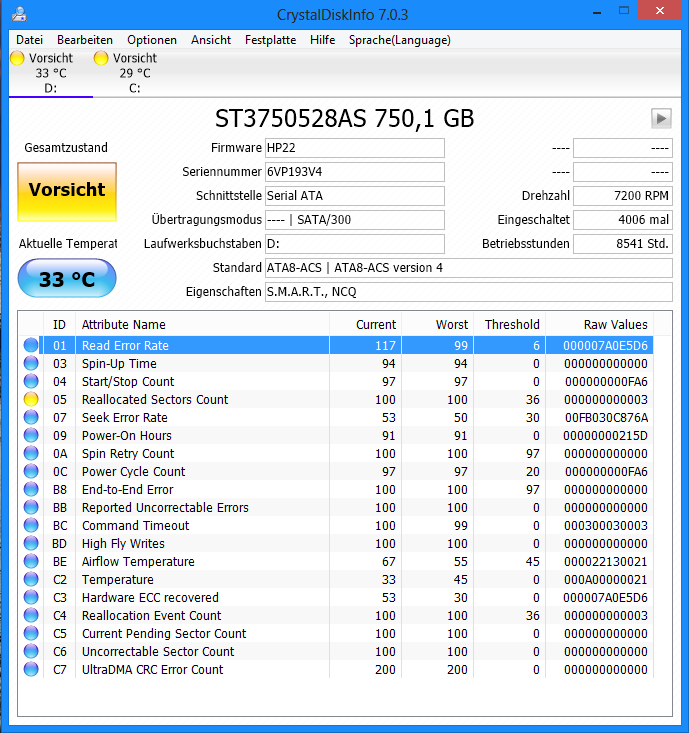
Task: Click the Current column header
Action: 366,324
